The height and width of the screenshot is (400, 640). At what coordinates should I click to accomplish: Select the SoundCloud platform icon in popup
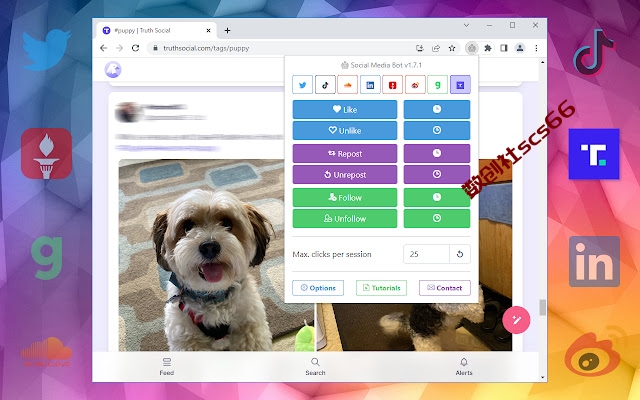click(348, 85)
